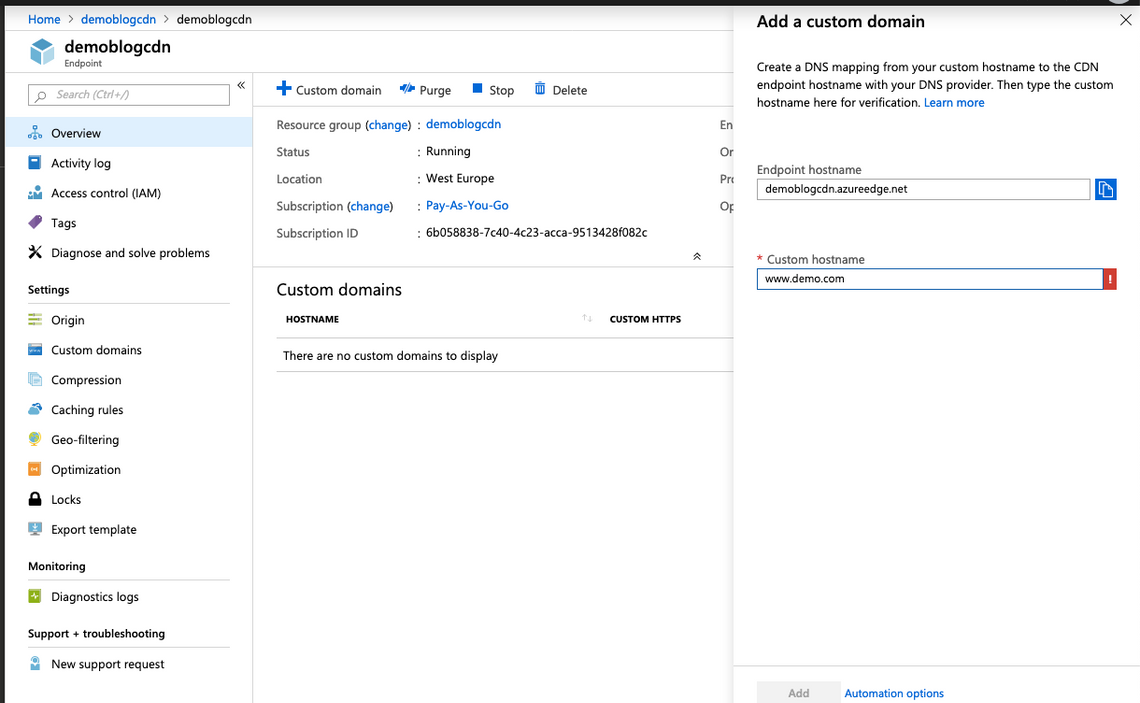Open Diagnose and solve problems item
The height and width of the screenshot is (703, 1140).
tap(129, 252)
